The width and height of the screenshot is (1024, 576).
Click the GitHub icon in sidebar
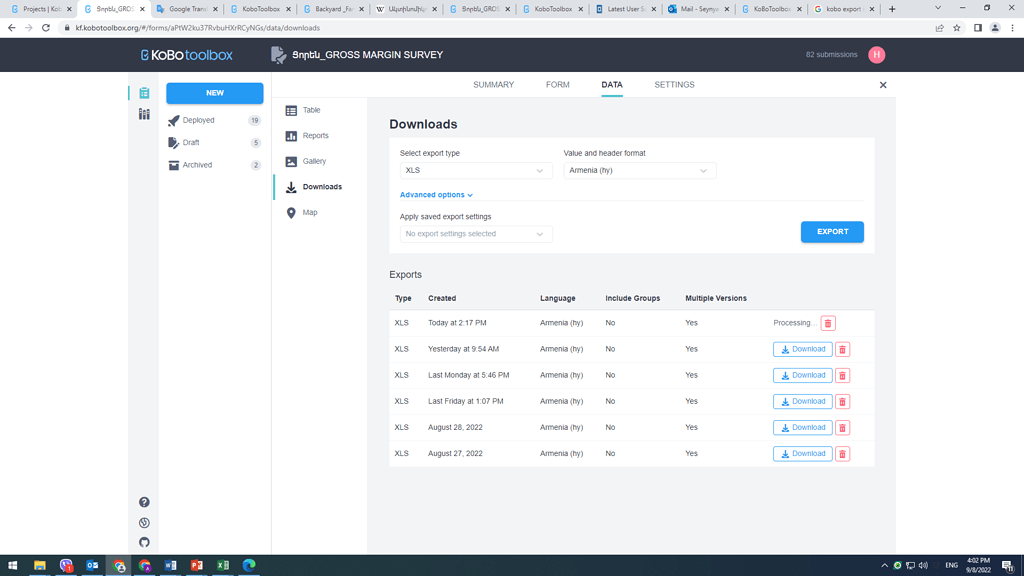click(x=144, y=542)
